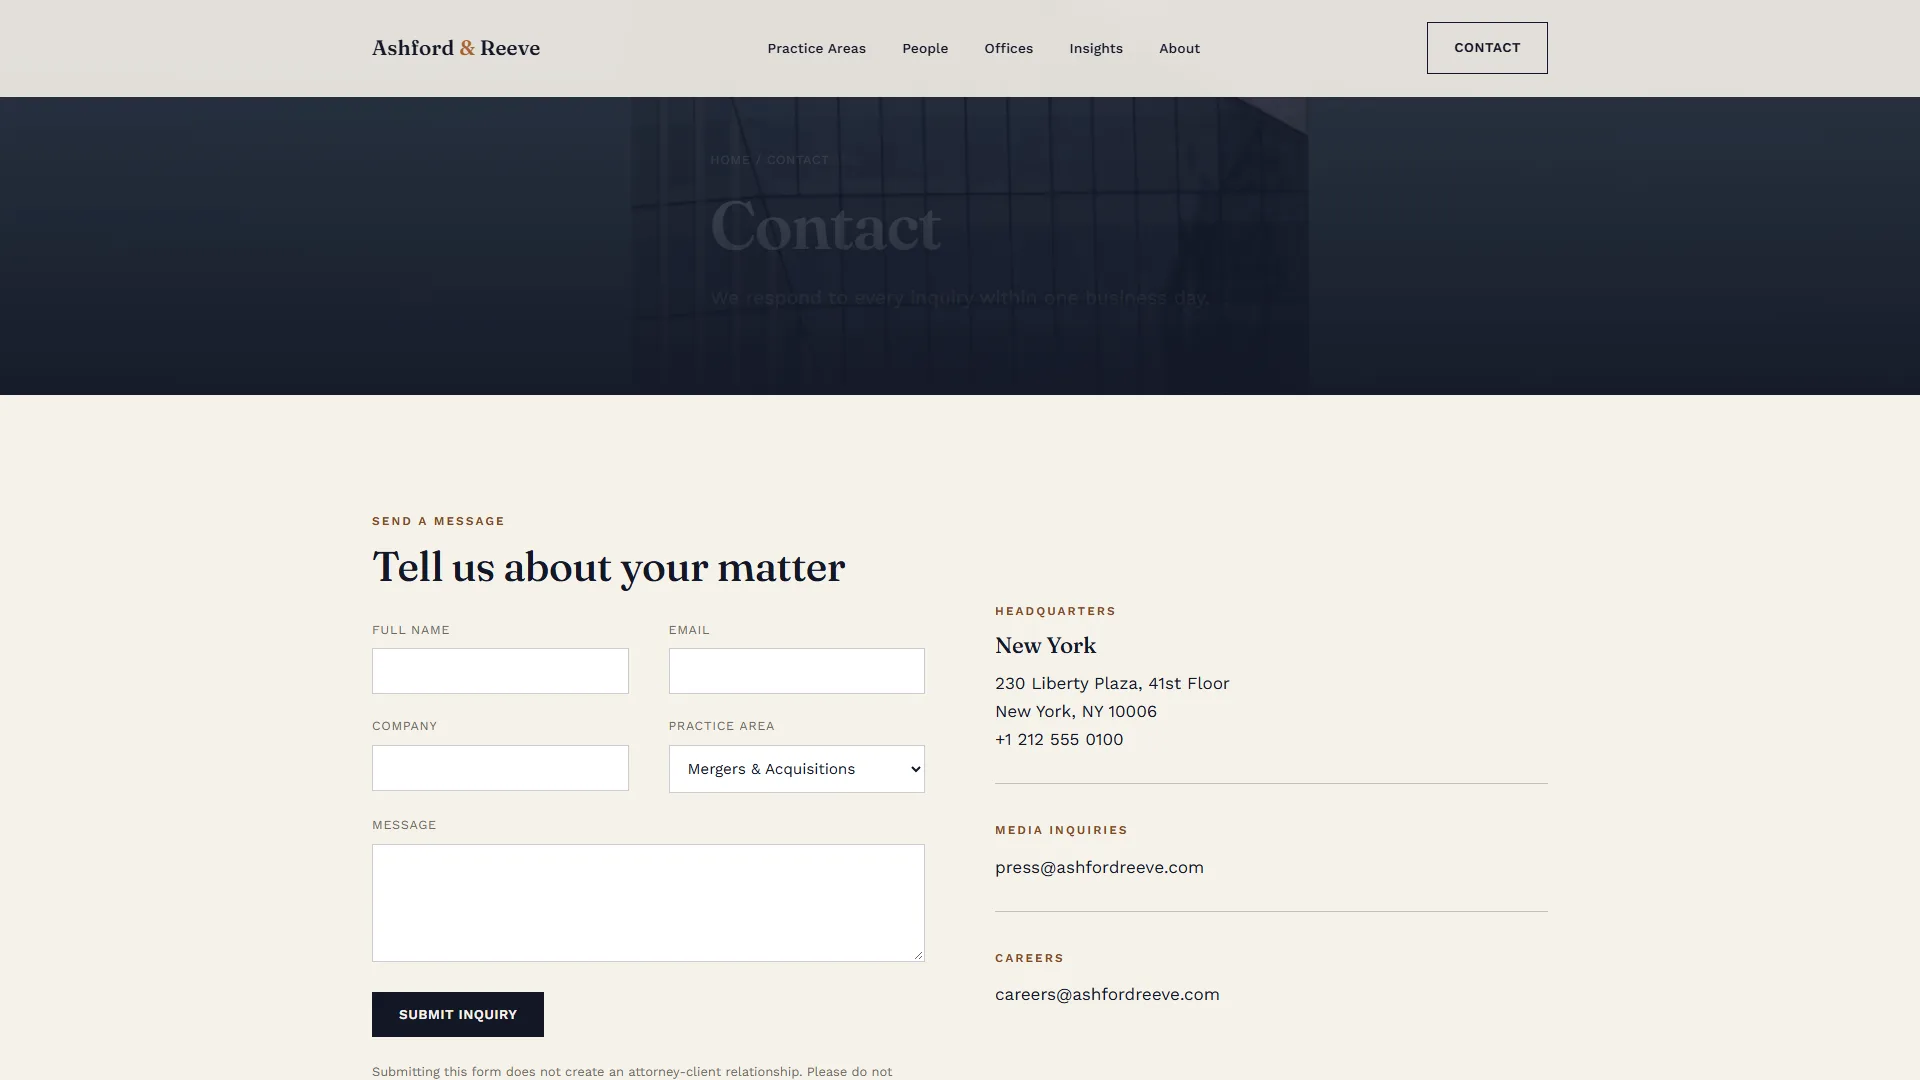
Task: Click the Submit Inquiry button
Action: [458, 1014]
